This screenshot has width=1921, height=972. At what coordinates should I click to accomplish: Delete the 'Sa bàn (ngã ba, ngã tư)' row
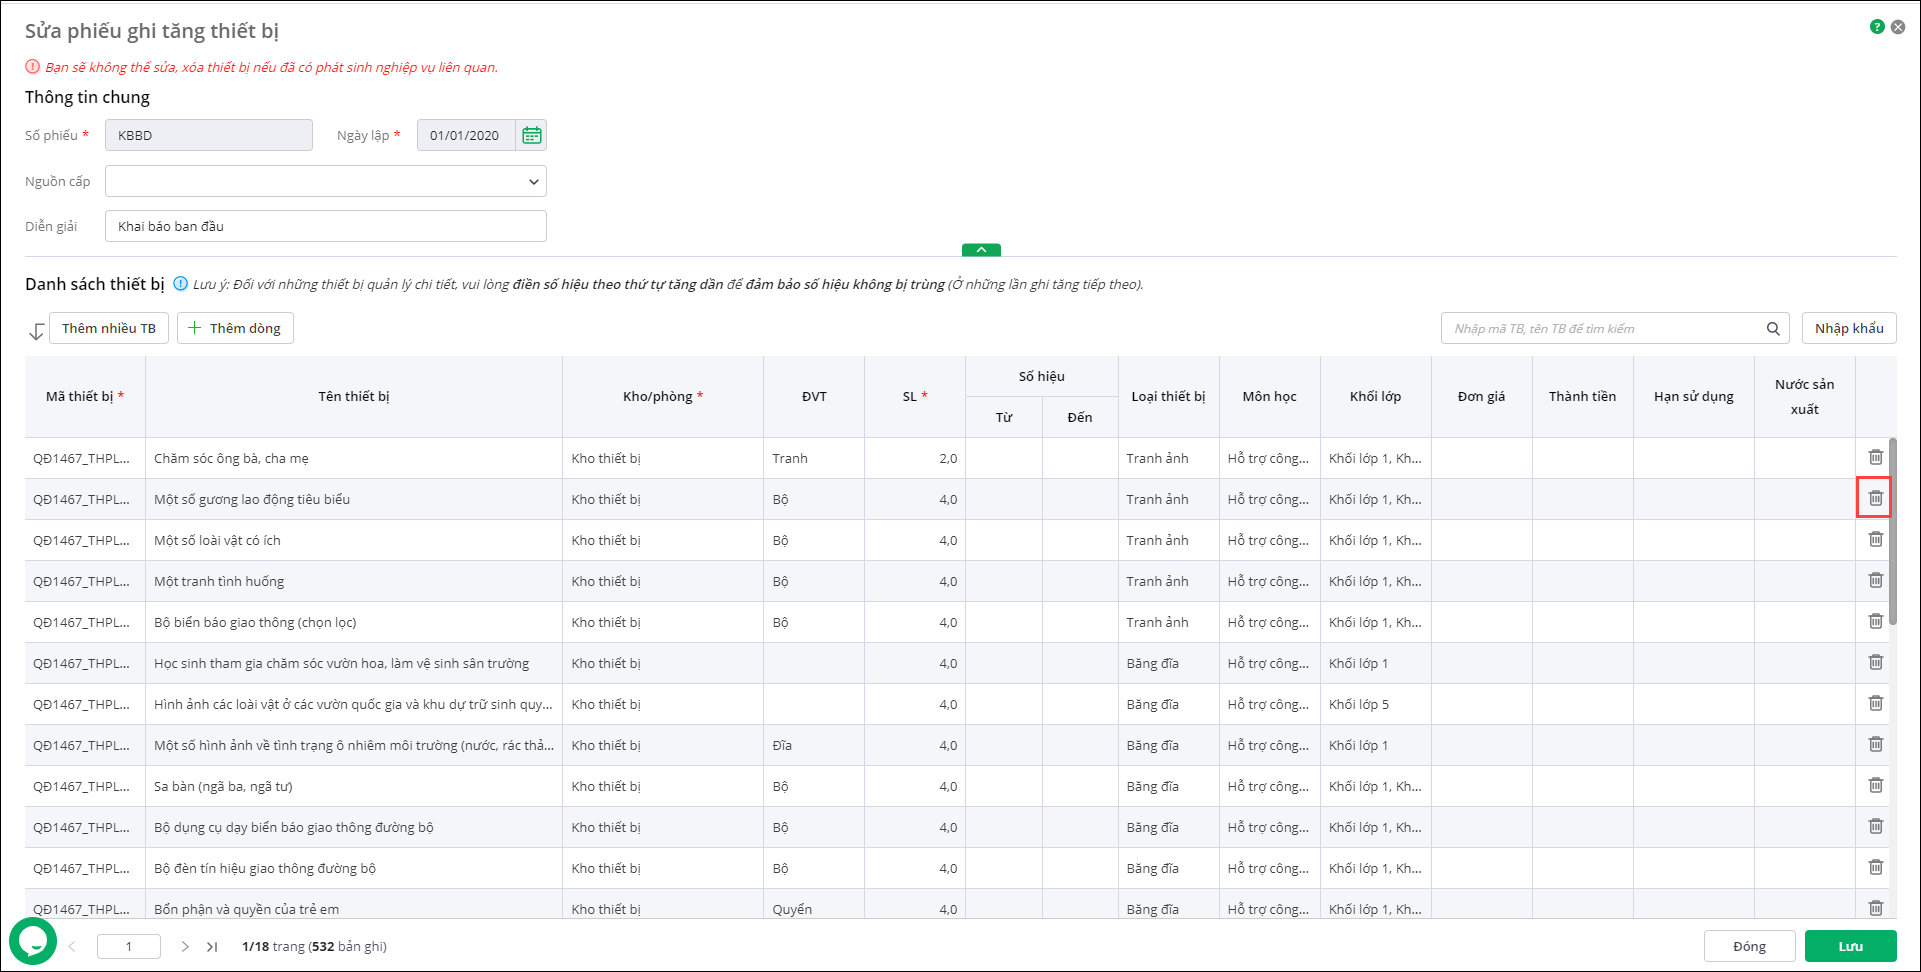[1875, 785]
